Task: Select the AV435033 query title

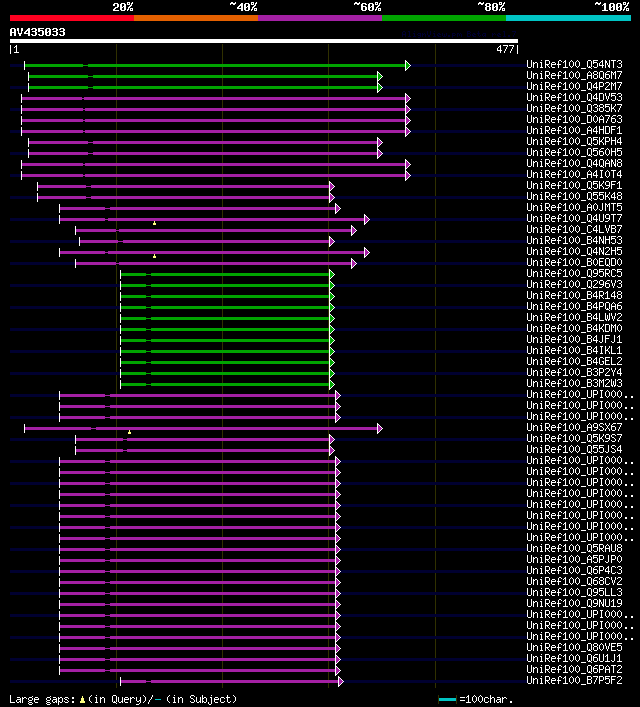Action: tap(37, 32)
